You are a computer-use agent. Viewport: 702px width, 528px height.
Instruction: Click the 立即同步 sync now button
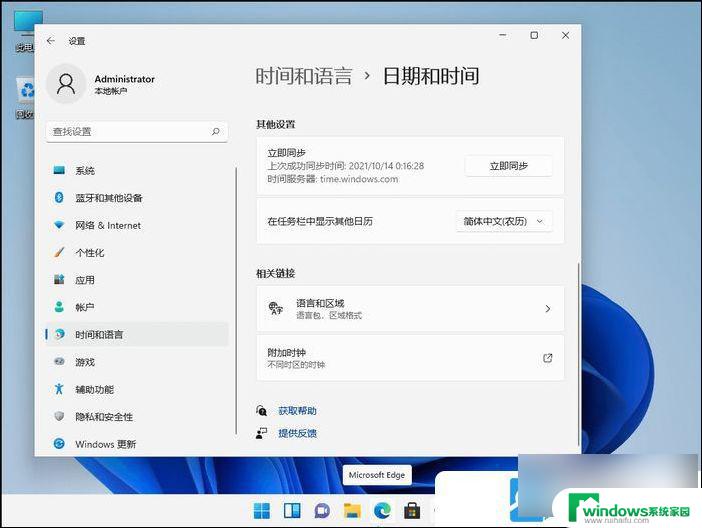click(x=509, y=166)
